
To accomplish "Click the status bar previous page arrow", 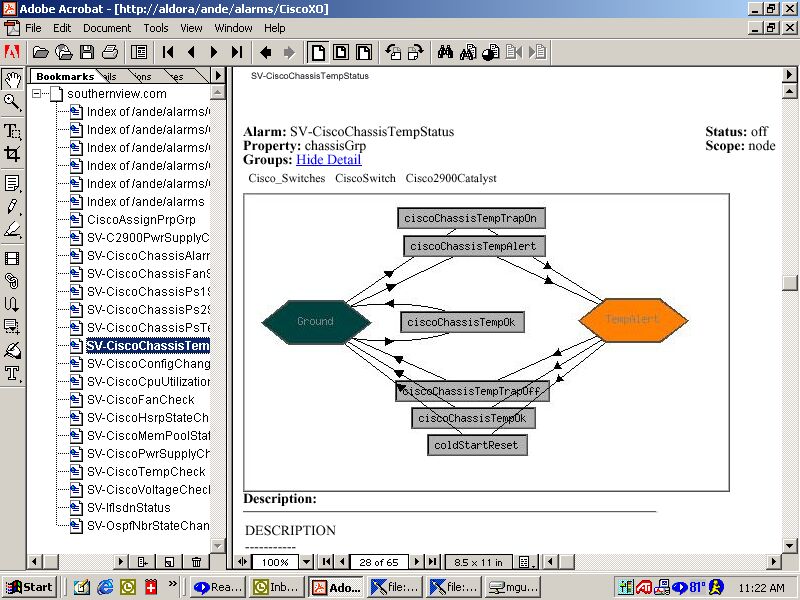I will pos(342,562).
